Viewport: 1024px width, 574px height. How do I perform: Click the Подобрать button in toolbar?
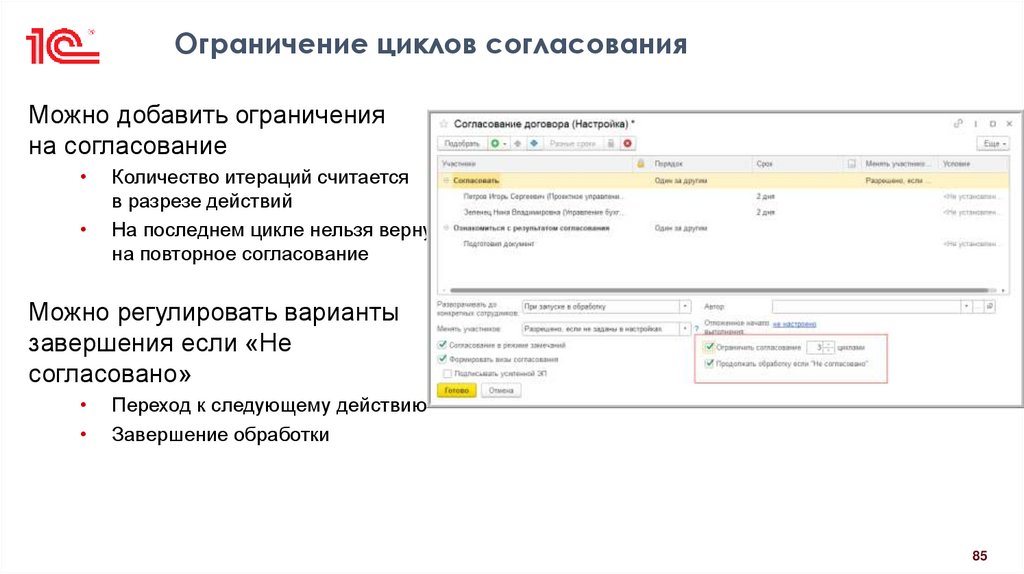pyautogui.click(x=462, y=144)
